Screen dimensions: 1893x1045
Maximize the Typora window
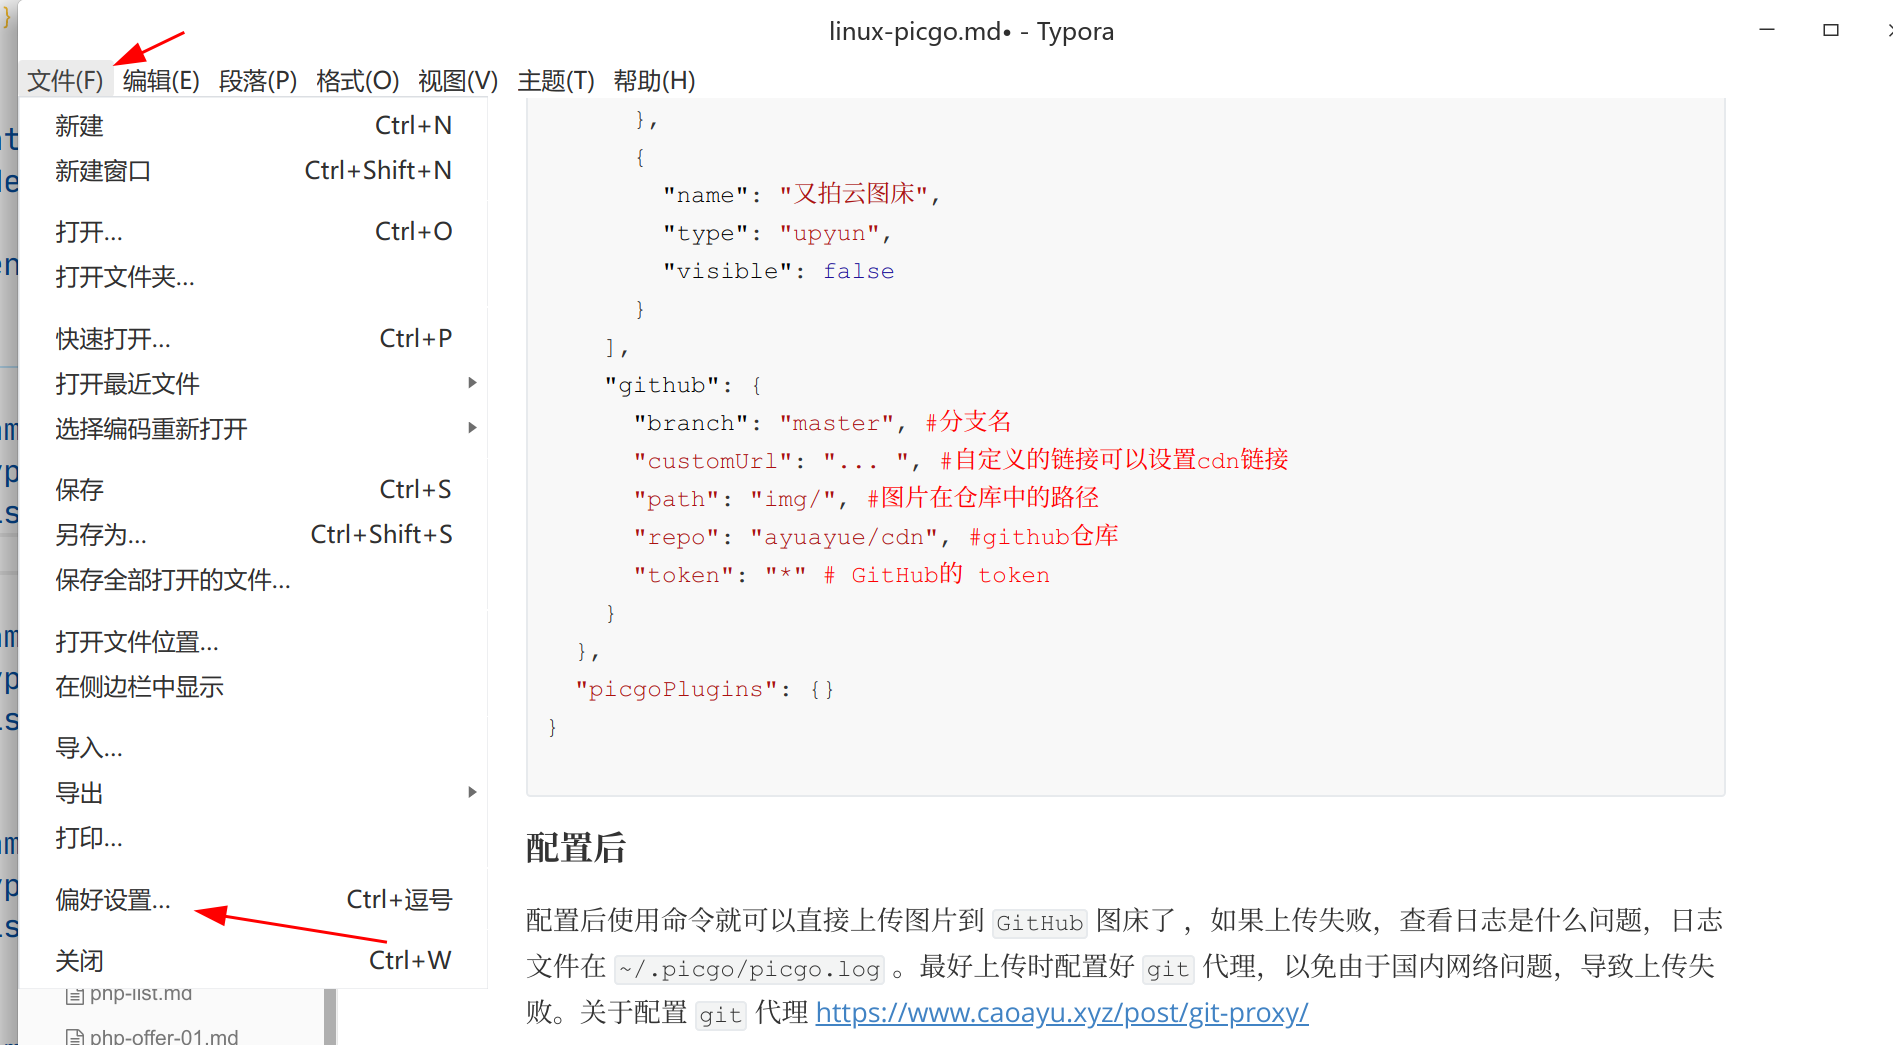(x=1831, y=30)
